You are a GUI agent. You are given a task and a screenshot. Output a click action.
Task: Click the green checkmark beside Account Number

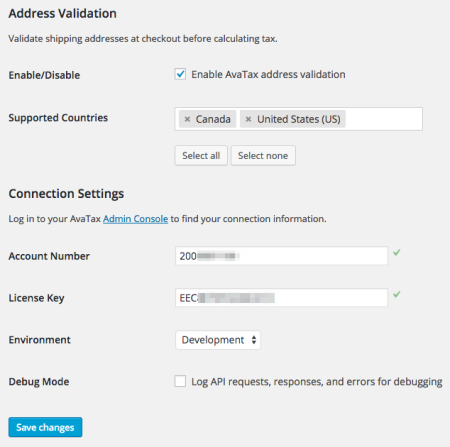point(397,253)
